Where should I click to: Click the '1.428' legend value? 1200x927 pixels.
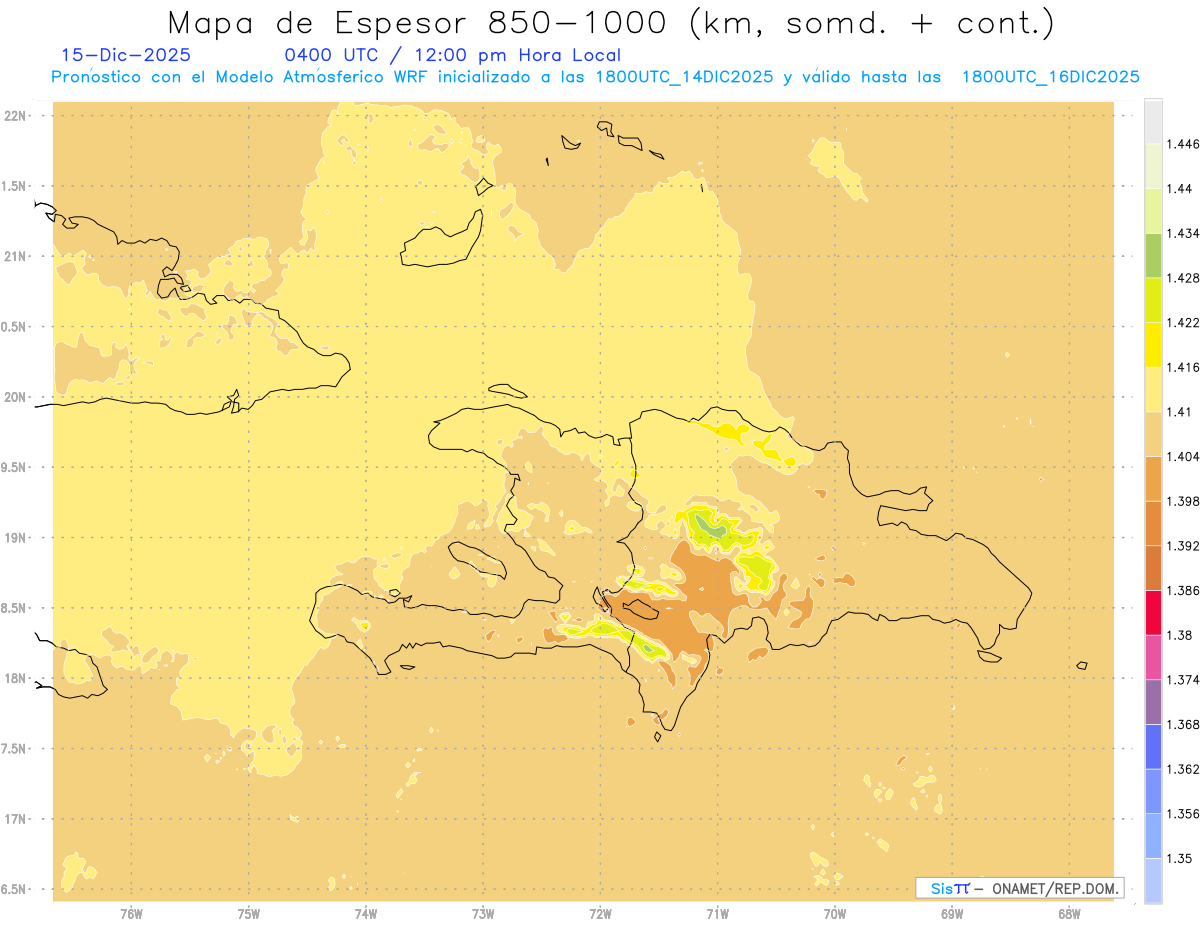click(1181, 278)
